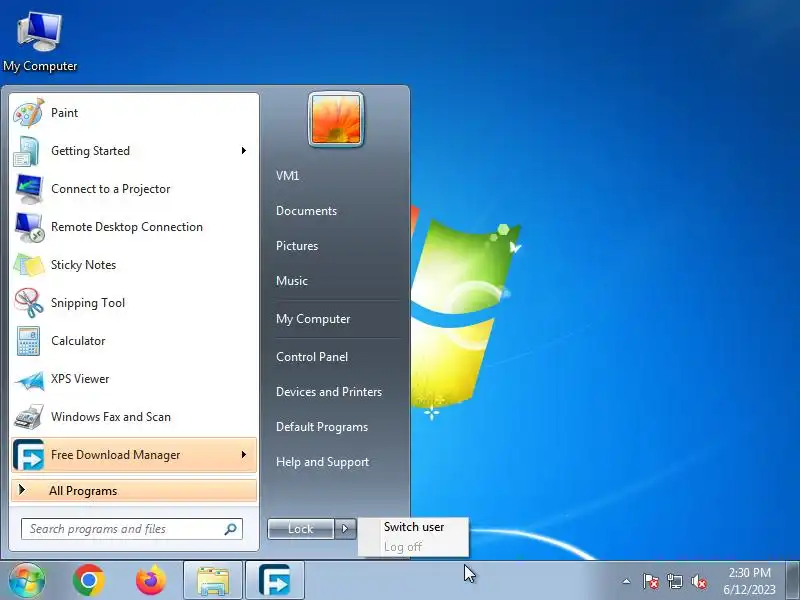Screen dimensions: 800x600
Task: Open Free Download Manager from Start menu
Action: coord(133,455)
